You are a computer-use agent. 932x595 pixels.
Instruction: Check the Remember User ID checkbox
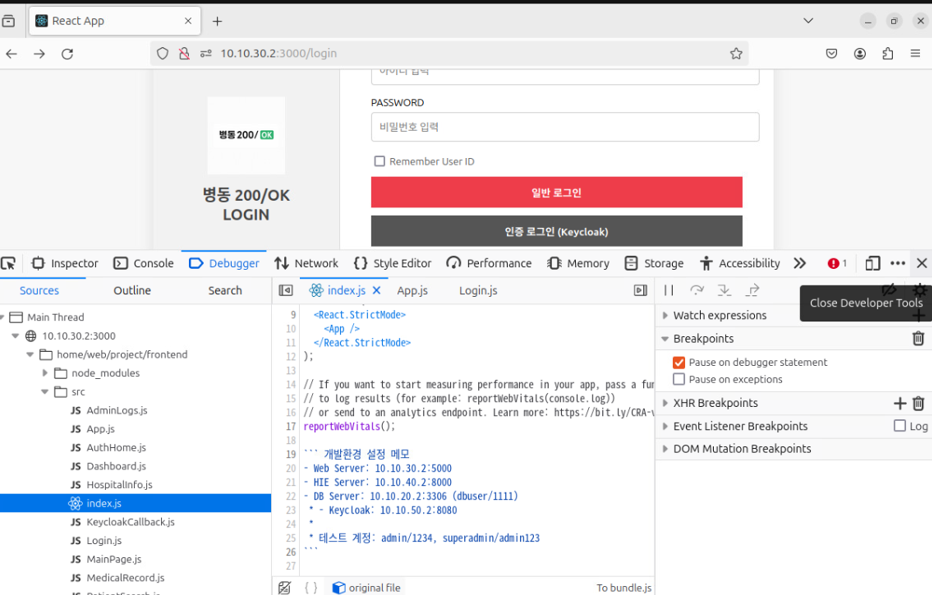click(379, 161)
